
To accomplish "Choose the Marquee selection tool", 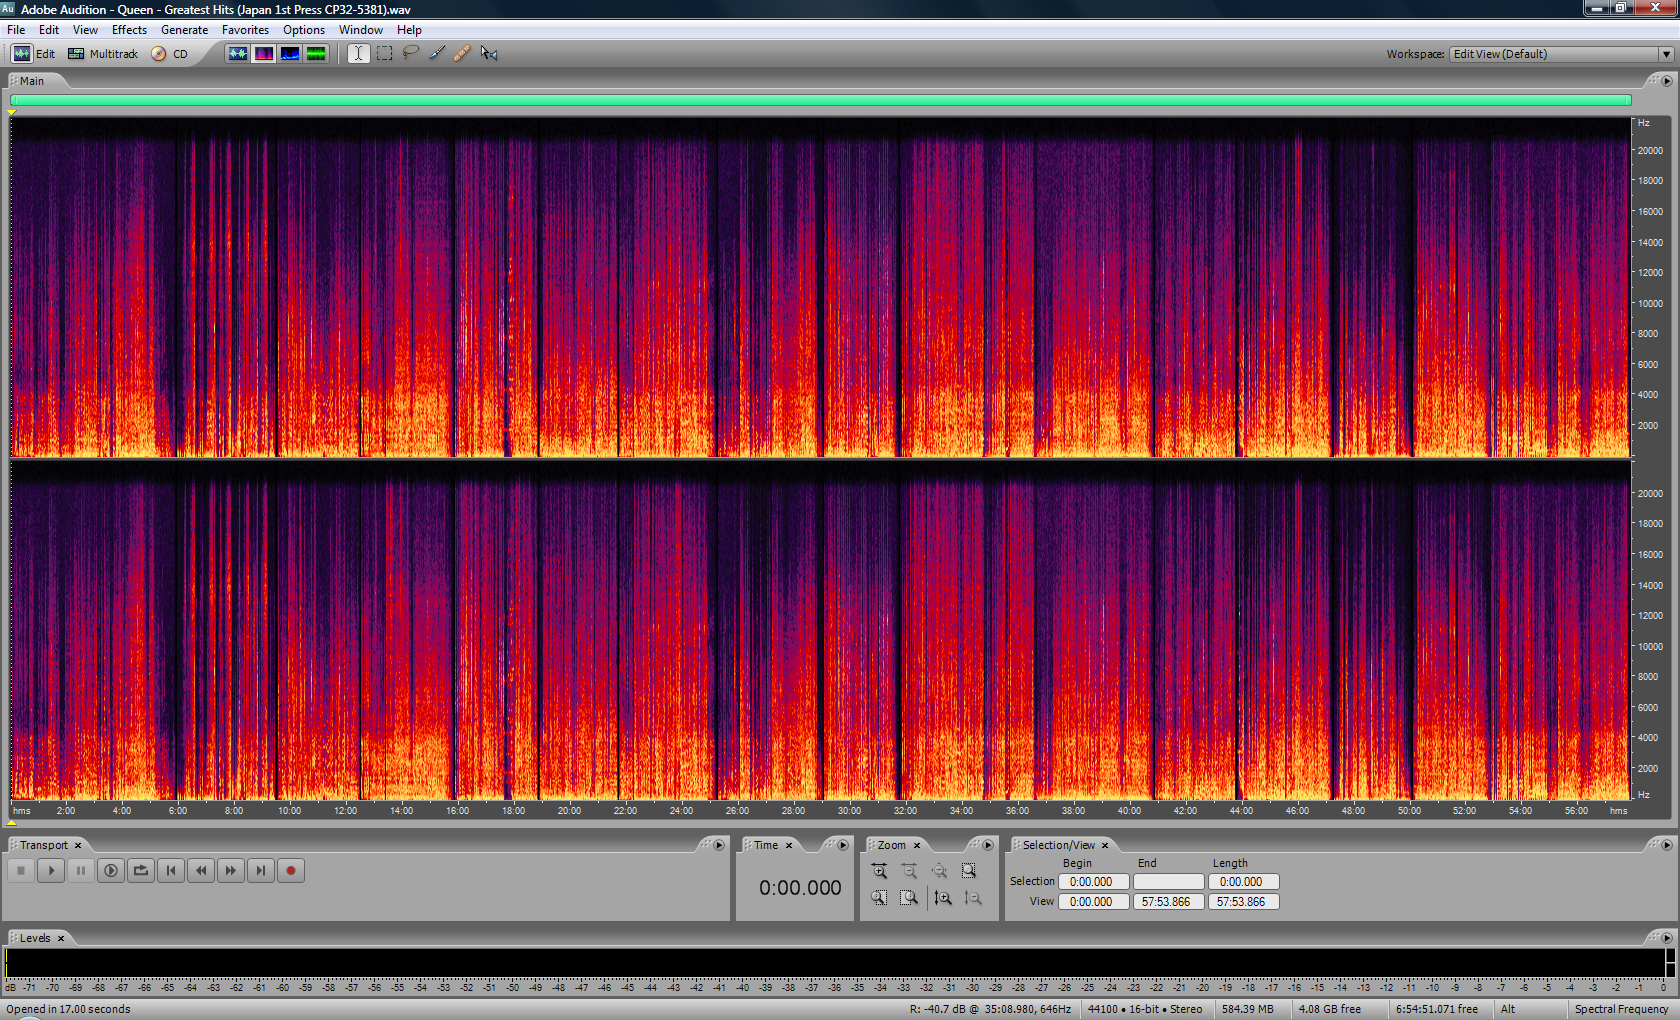I will click(x=384, y=53).
